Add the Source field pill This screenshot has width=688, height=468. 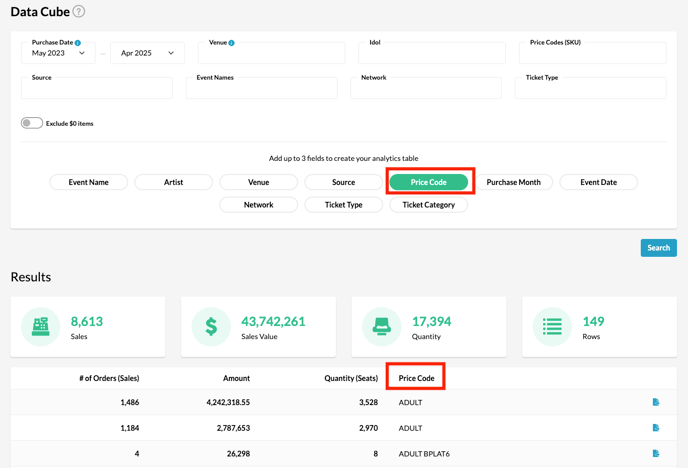[344, 182]
